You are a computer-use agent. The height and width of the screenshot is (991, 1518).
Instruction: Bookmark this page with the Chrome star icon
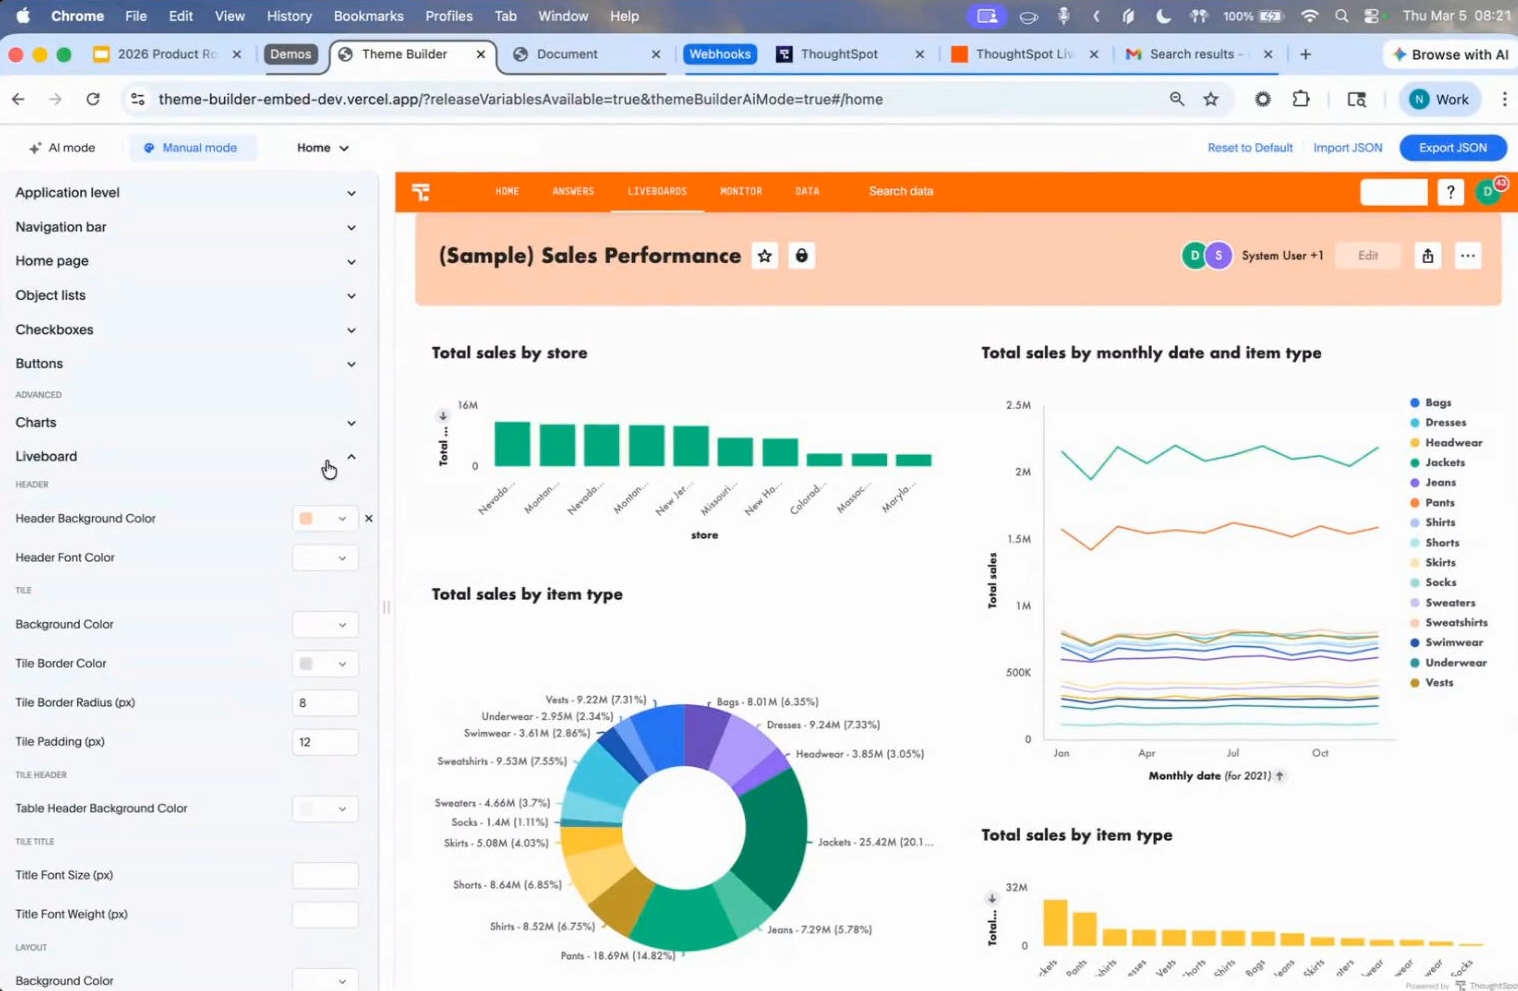pyautogui.click(x=1211, y=99)
